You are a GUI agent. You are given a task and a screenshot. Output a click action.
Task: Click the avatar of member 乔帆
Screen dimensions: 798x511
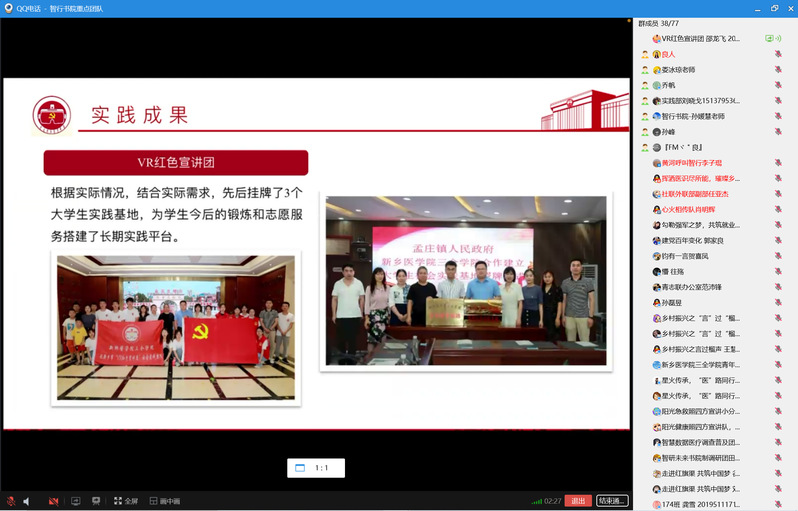coord(656,86)
